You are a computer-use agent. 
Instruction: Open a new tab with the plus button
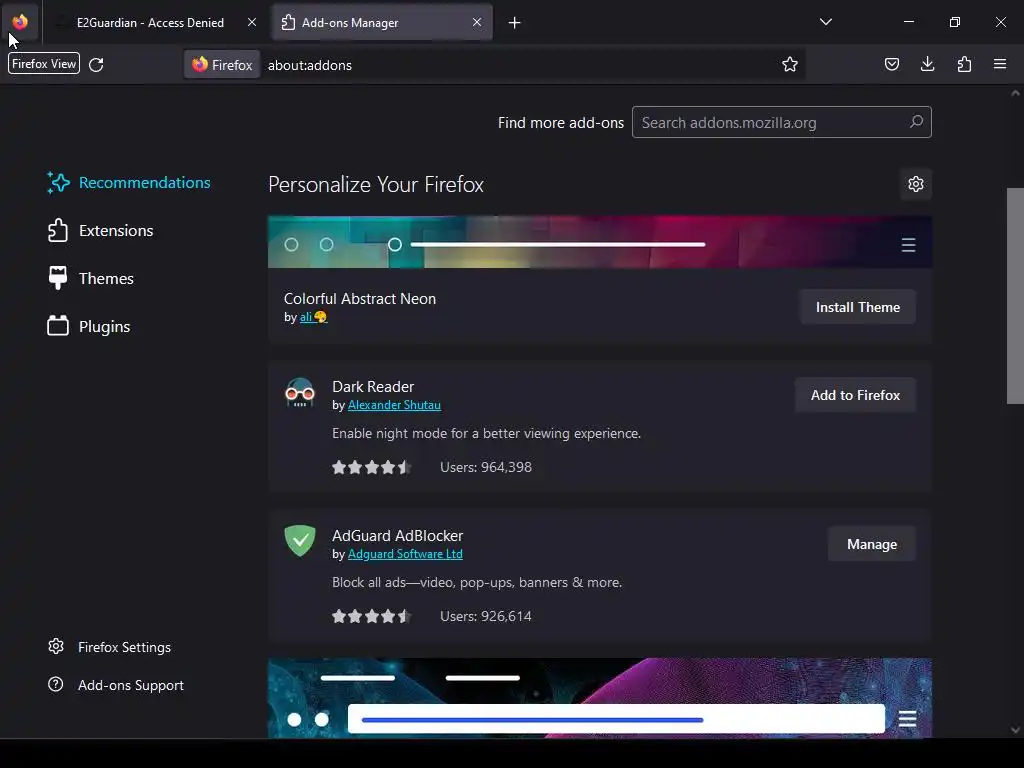tap(515, 23)
